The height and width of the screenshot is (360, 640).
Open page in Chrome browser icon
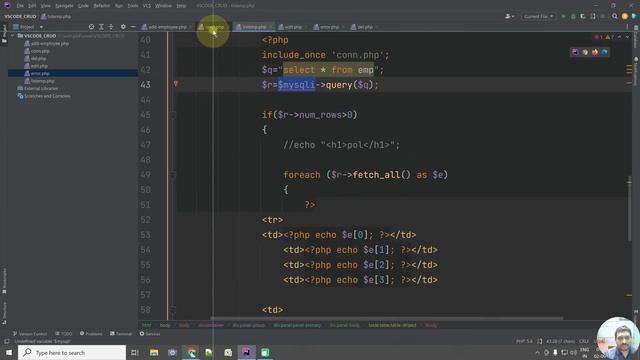[585, 52]
